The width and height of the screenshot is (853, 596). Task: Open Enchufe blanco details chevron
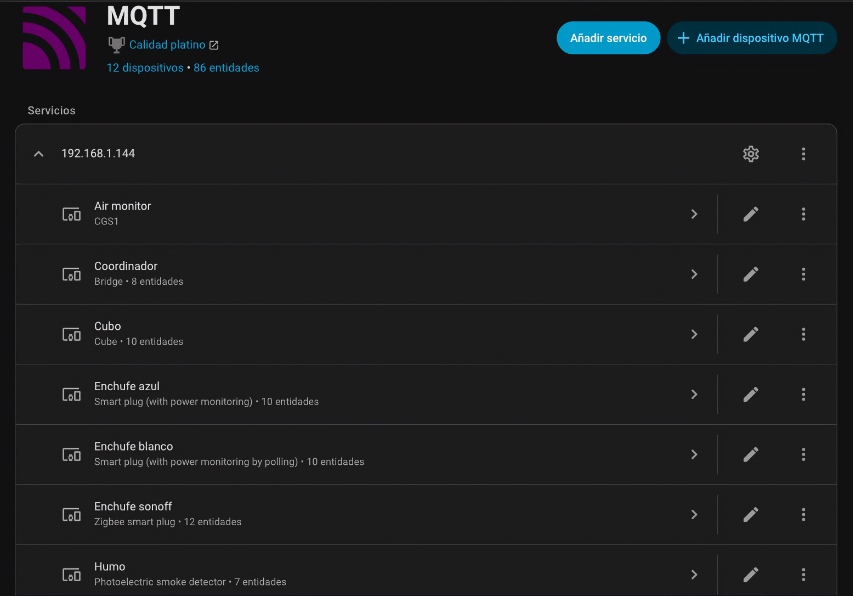point(694,455)
